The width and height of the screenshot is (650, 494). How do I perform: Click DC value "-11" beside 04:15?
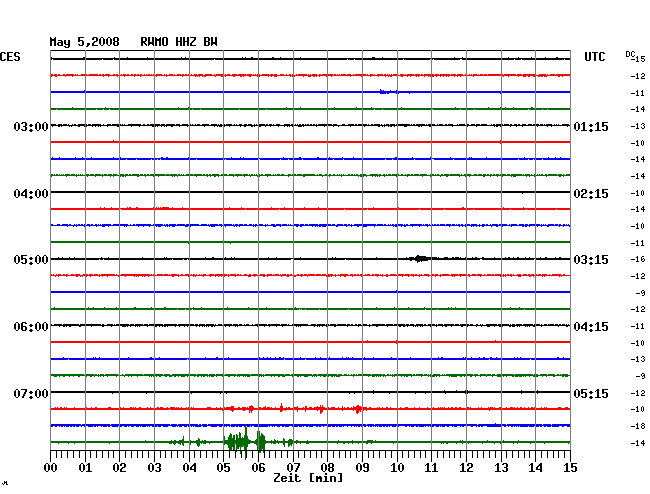638,326
